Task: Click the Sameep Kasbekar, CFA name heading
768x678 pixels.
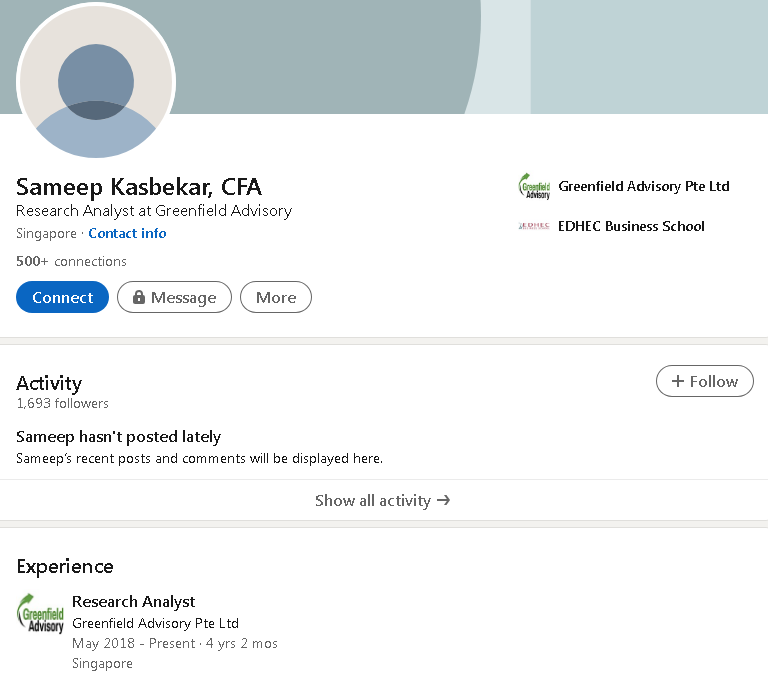Action: point(139,187)
